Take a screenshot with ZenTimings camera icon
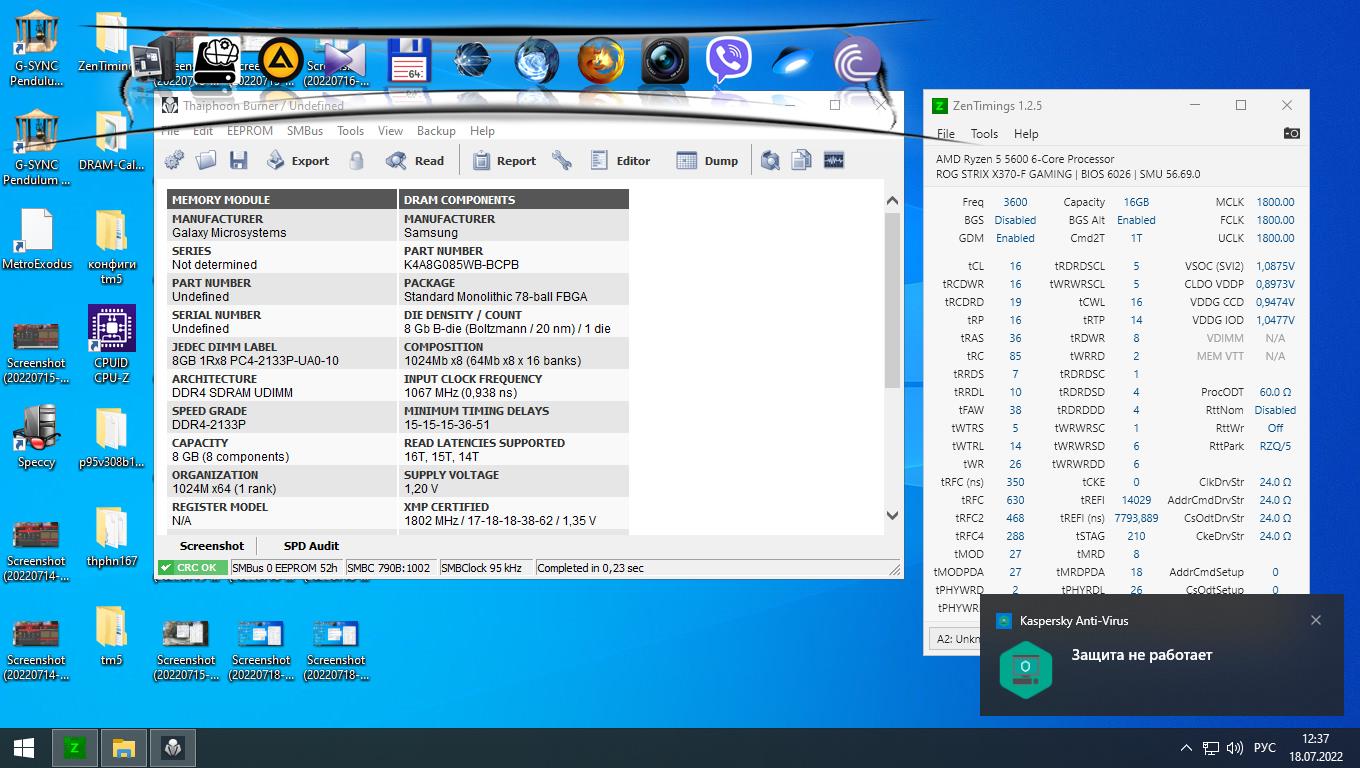This screenshot has width=1360, height=768. tap(1292, 133)
